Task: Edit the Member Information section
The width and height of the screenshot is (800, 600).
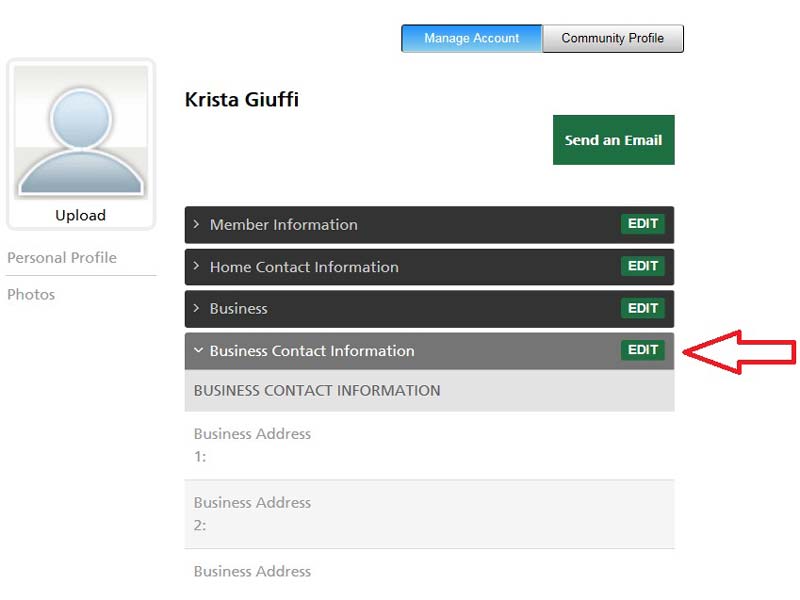Action: click(x=642, y=224)
